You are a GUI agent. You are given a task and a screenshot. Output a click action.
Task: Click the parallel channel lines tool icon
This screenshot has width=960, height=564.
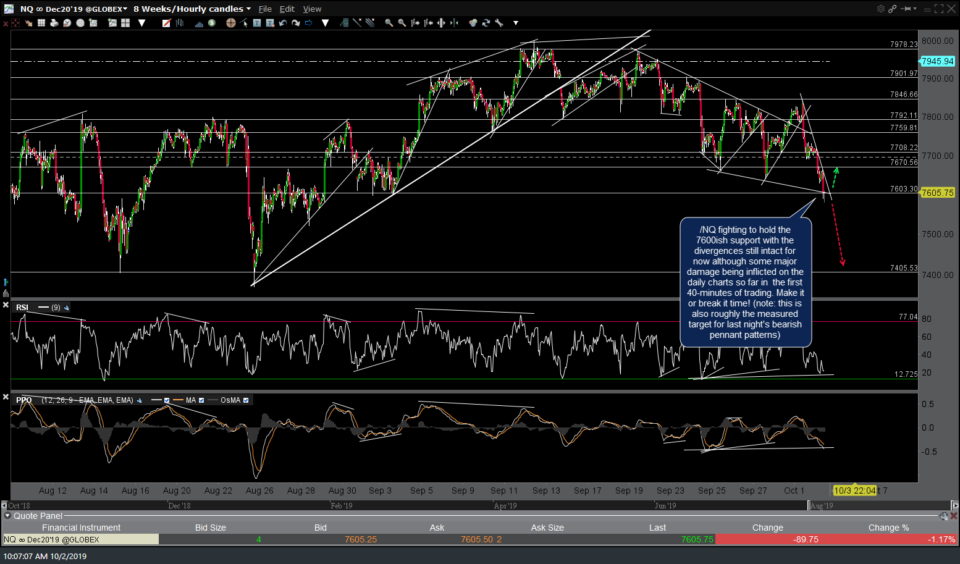[370, 23]
